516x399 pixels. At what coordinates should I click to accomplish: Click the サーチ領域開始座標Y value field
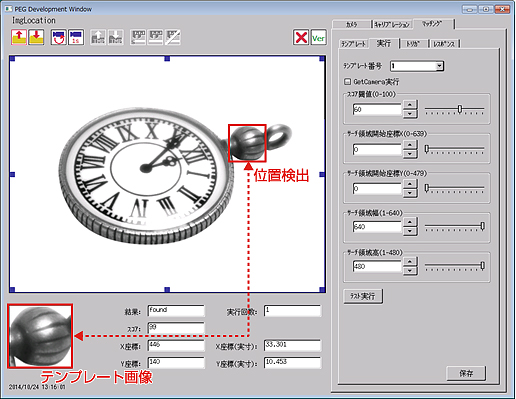(377, 188)
